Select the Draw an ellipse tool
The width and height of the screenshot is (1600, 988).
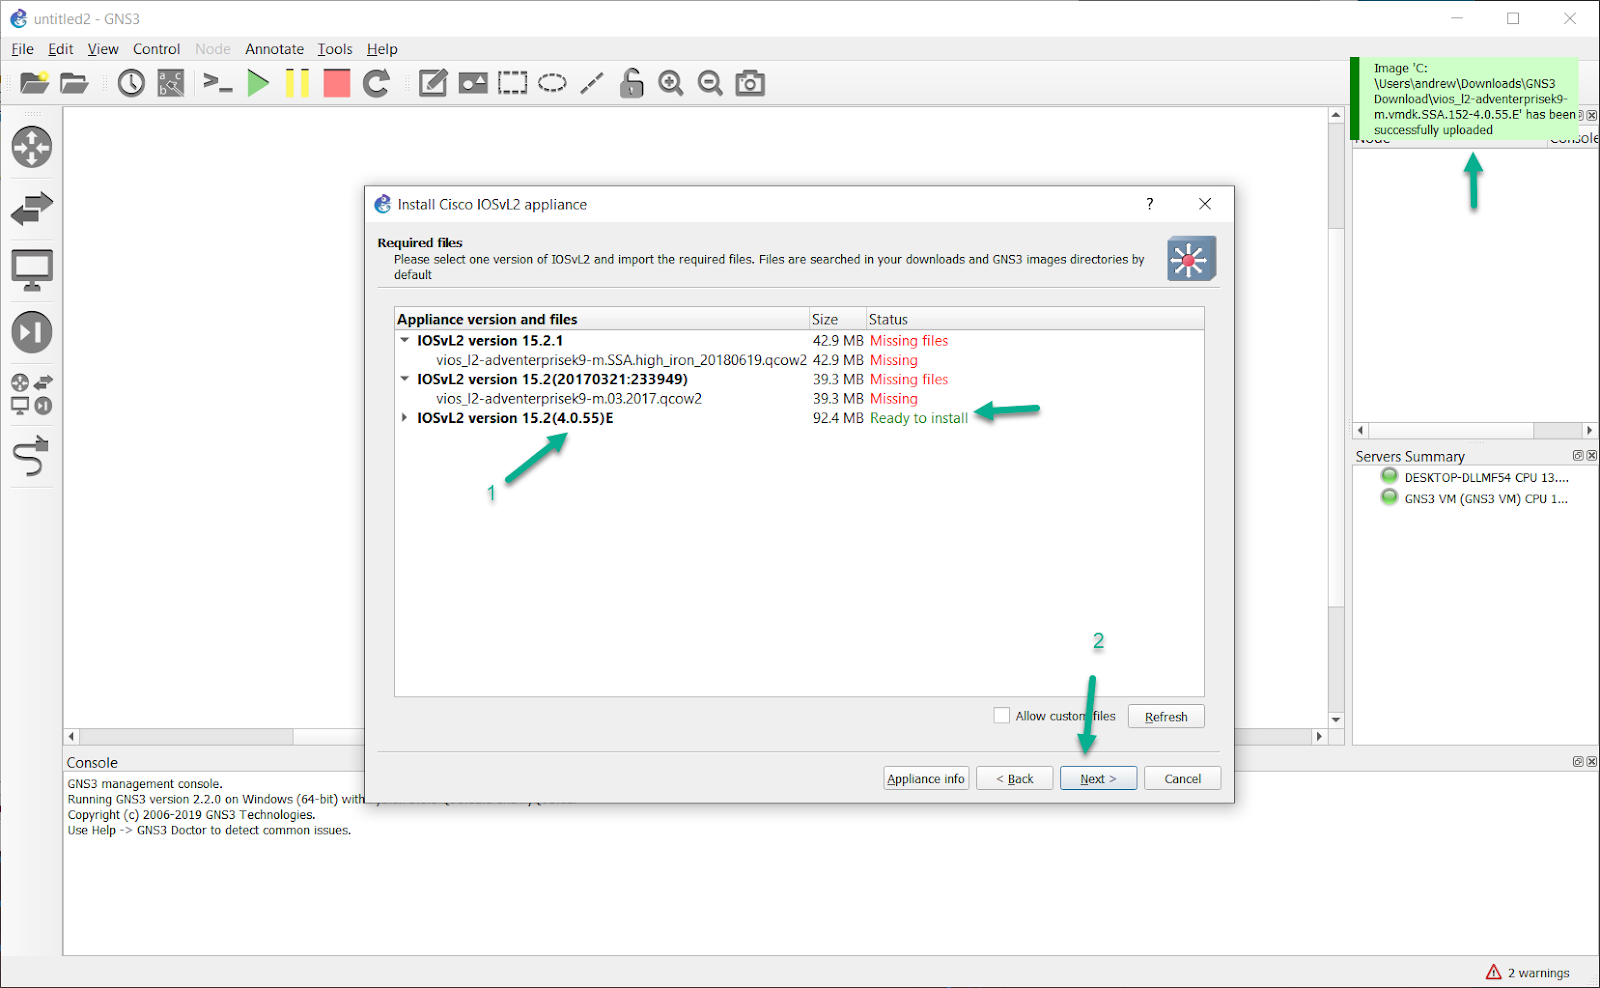[552, 83]
